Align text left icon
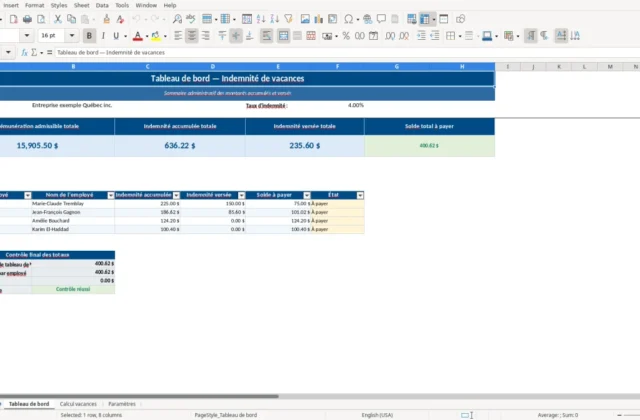This screenshot has height=420, width=640. click(178, 36)
